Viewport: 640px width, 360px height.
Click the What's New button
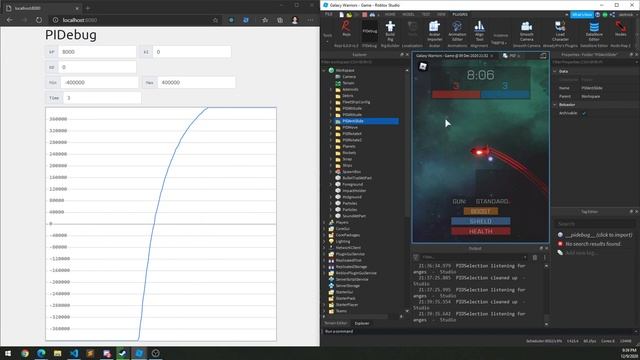point(582,15)
